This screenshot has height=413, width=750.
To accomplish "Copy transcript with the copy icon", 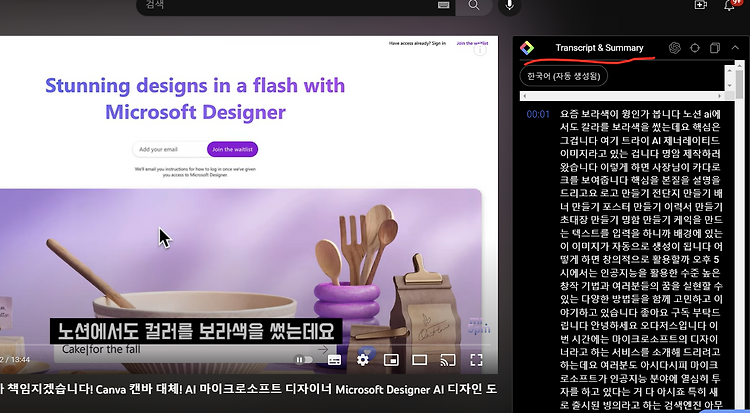I will tap(715, 48).
